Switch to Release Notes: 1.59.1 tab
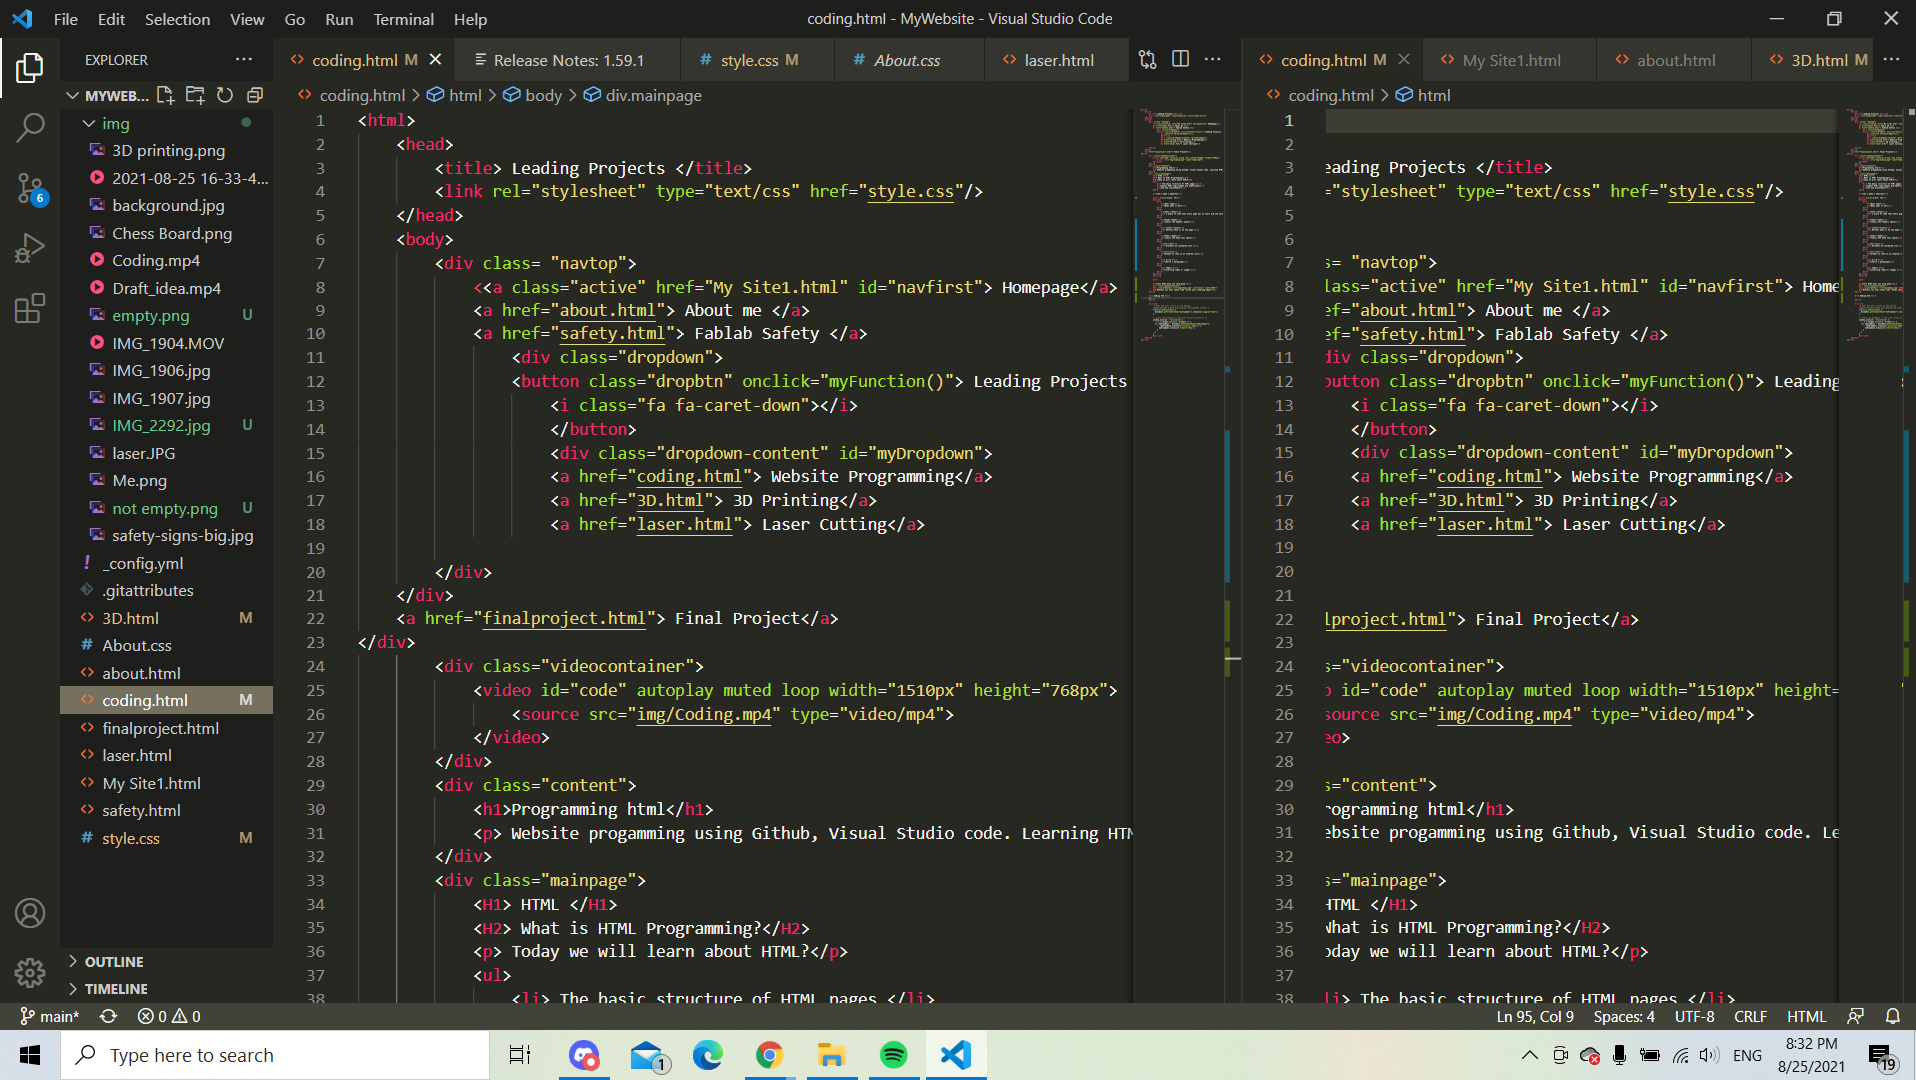The width and height of the screenshot is (1916, 1080). point(567,60)
